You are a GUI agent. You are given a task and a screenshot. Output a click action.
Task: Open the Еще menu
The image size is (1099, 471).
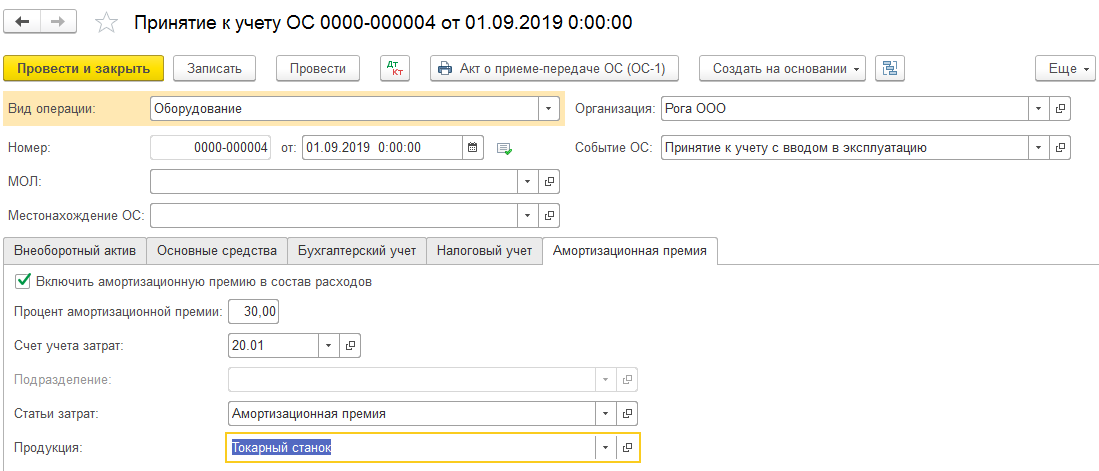(1063, 68)
